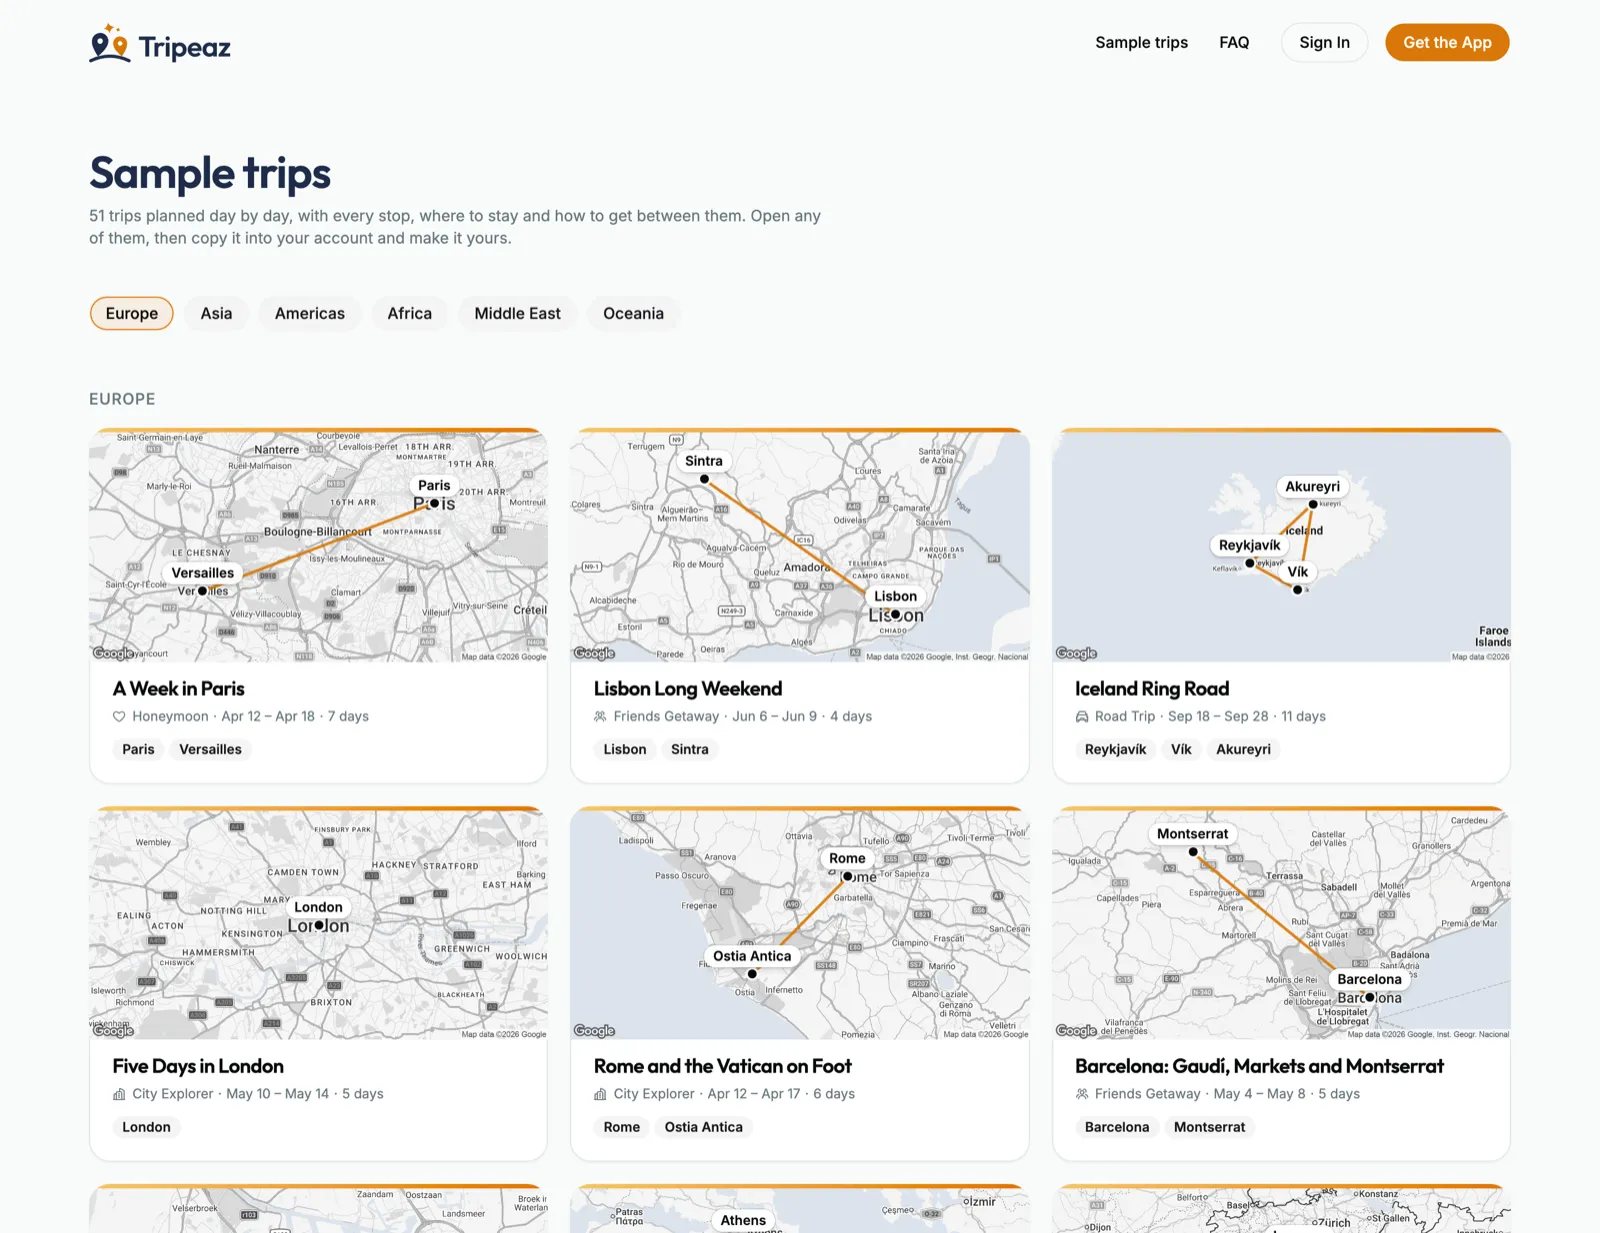1600x1233 pixels.
Task: Open the Iceland Ring Road title
Action: 1152,689
